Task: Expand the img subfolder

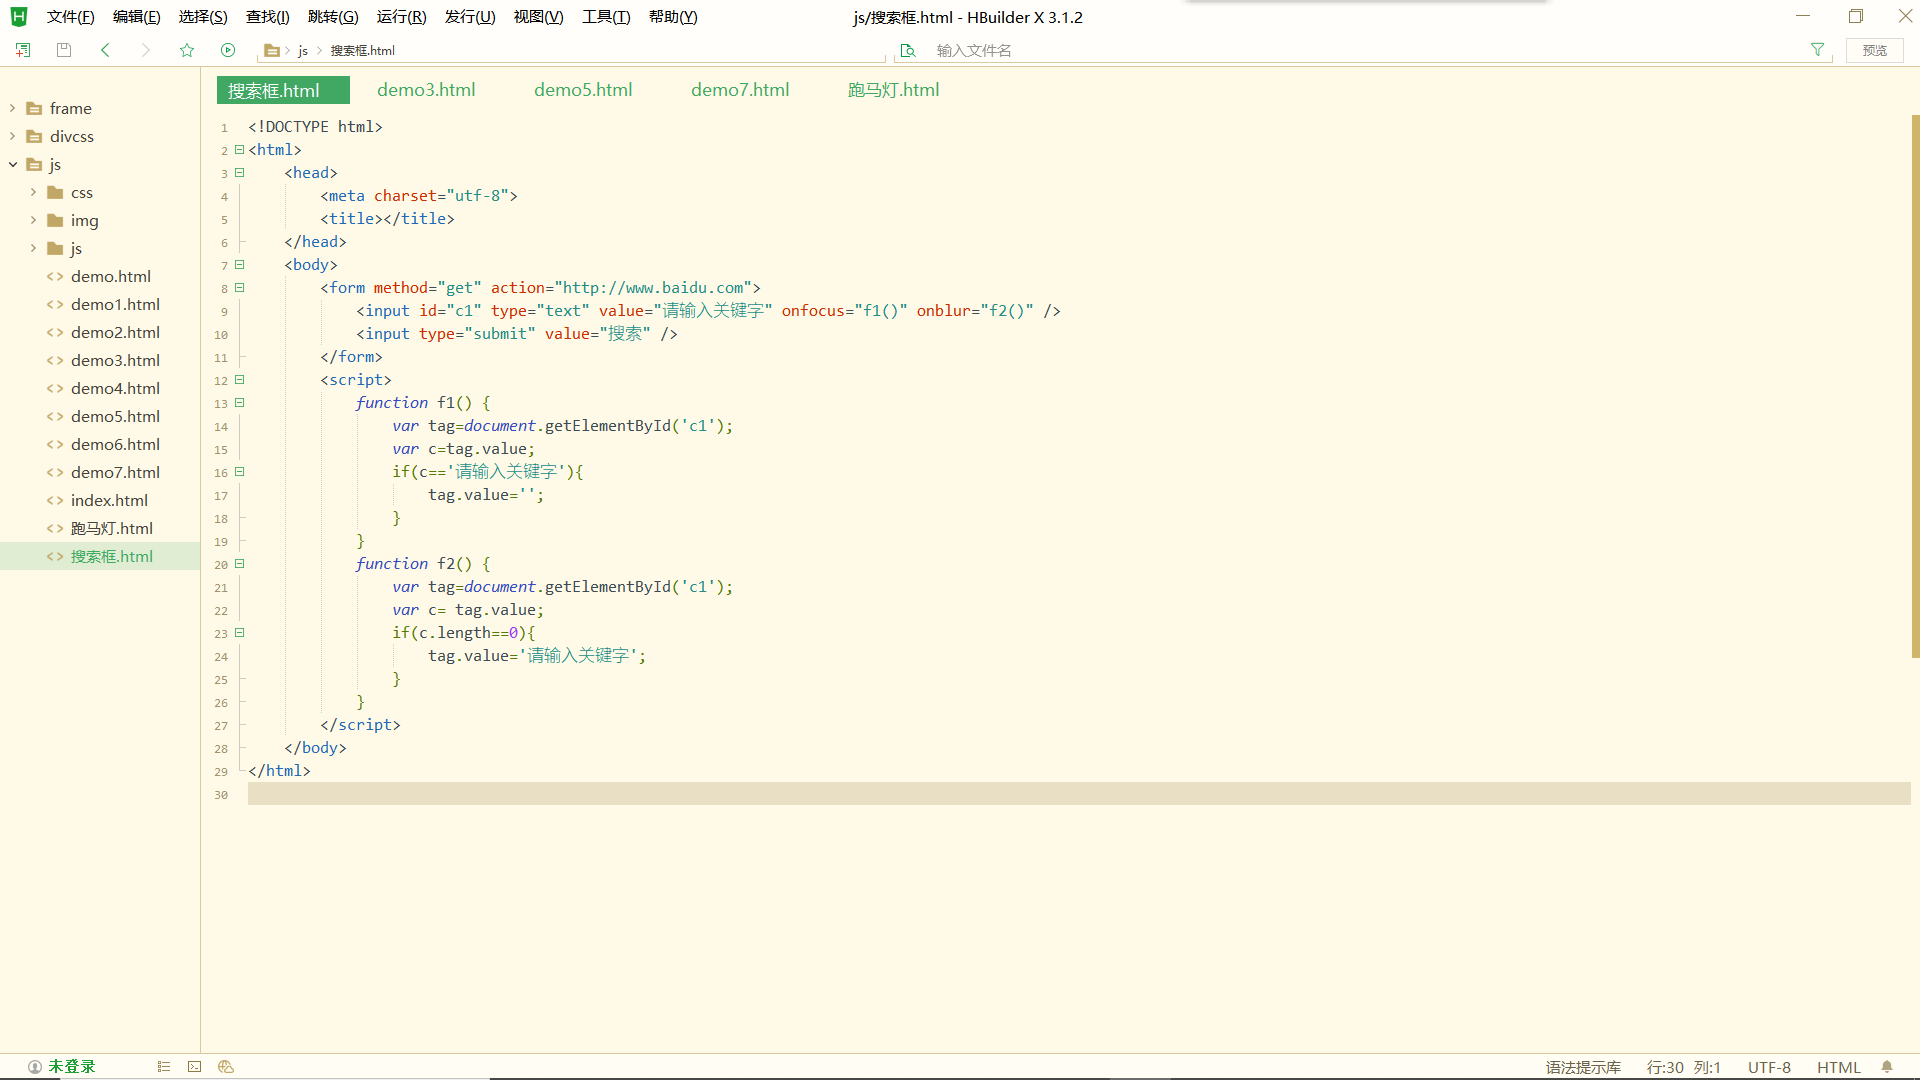Action: pos(33,220)
